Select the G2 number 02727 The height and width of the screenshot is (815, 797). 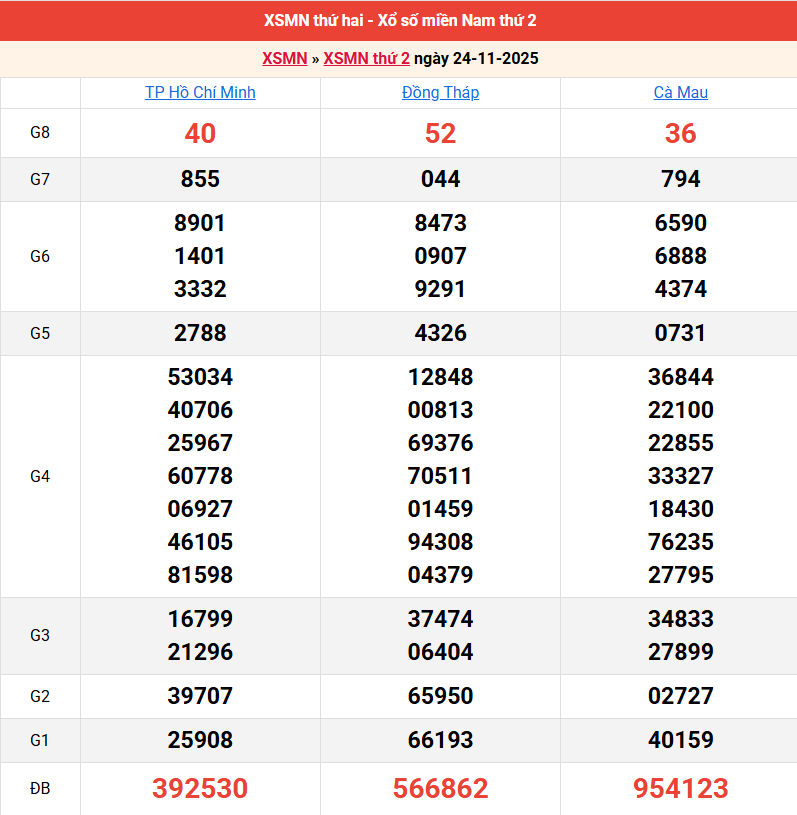pyautogui.click(x=680, y=696)
